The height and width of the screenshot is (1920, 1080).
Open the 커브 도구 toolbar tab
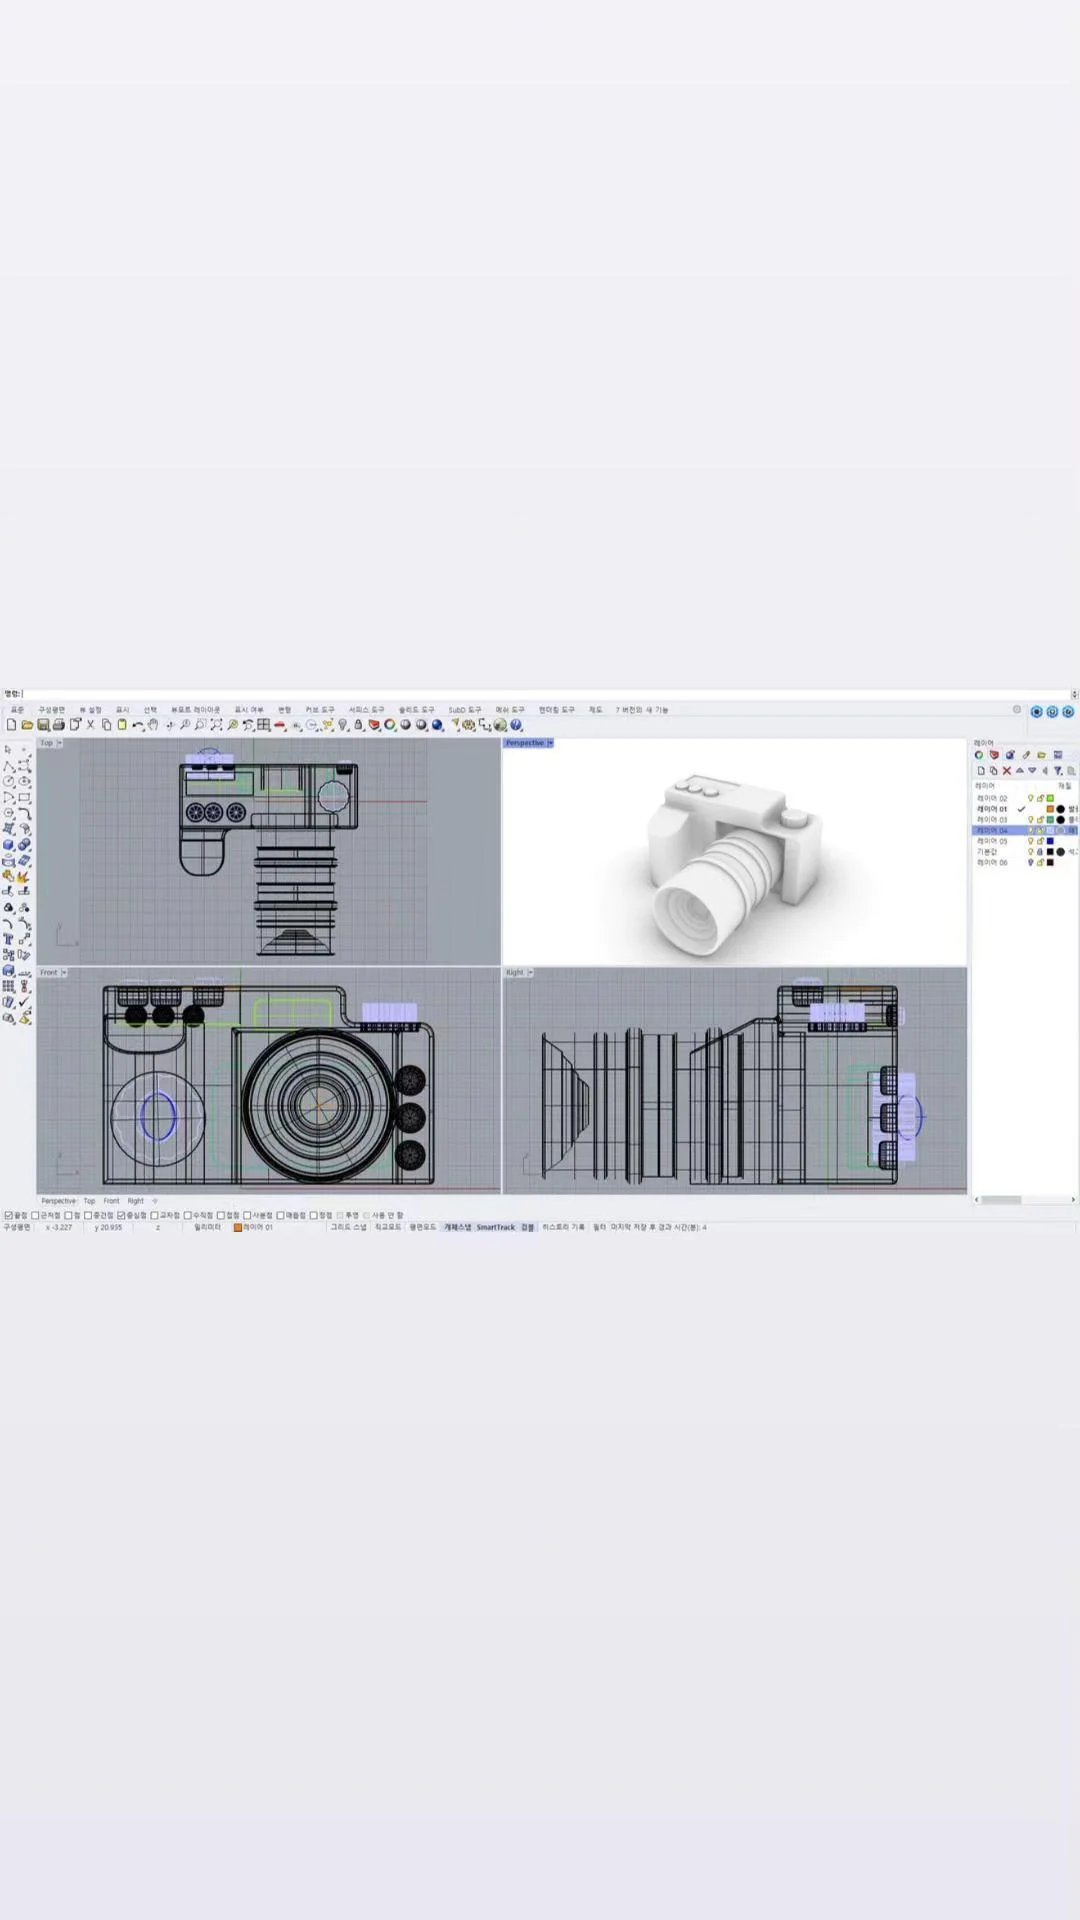pyautogui.click(x=320, y=709)
